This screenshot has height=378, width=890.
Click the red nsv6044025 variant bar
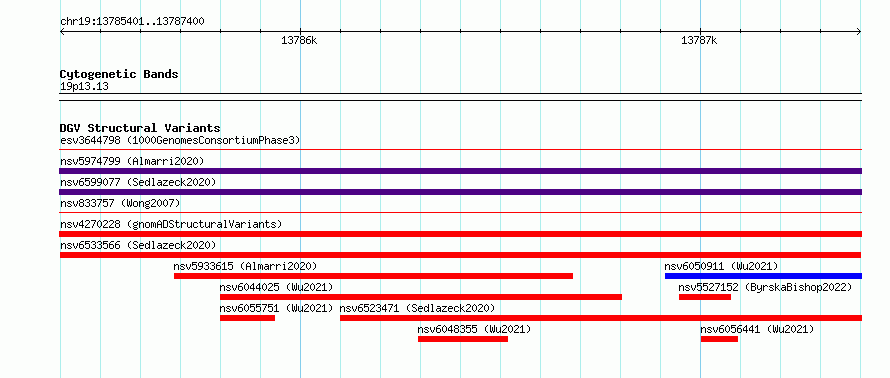(x=421, y=297)
